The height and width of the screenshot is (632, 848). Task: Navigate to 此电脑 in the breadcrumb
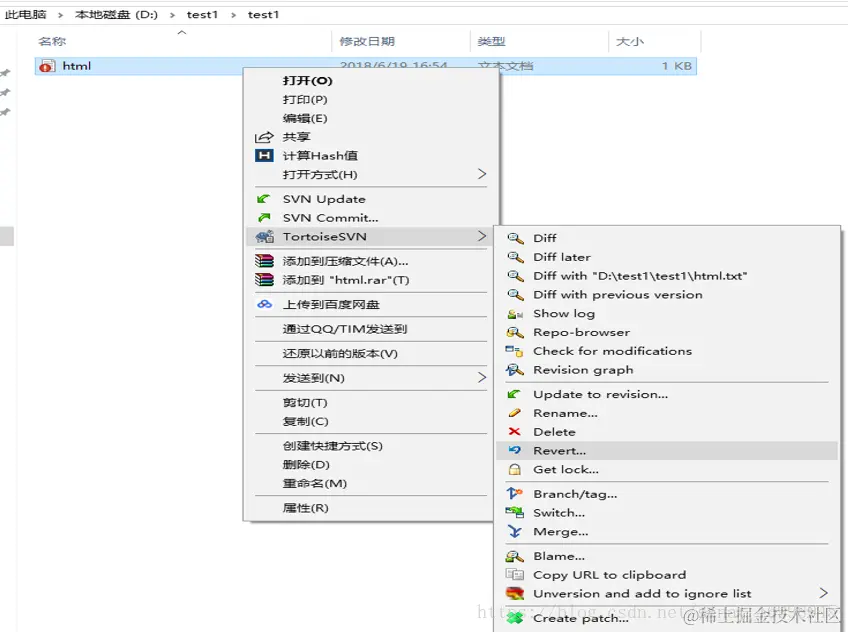[25, 15]
